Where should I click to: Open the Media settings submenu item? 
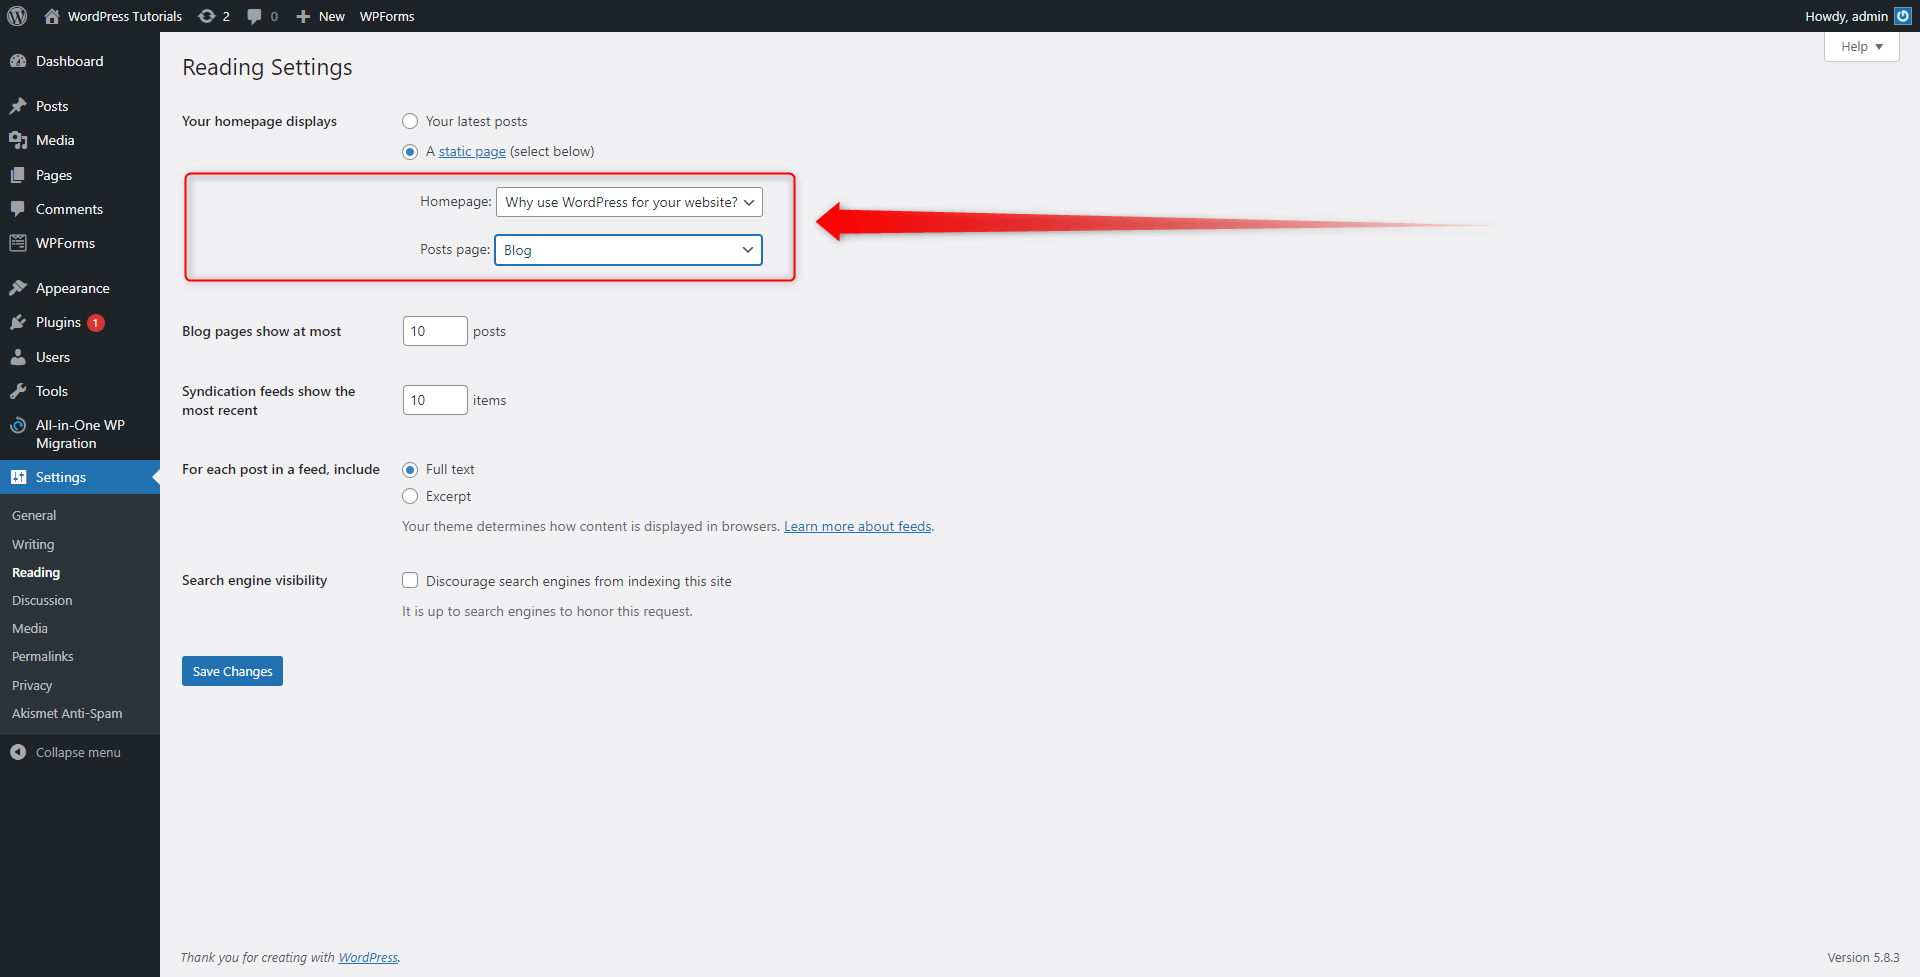click(30, 628)
